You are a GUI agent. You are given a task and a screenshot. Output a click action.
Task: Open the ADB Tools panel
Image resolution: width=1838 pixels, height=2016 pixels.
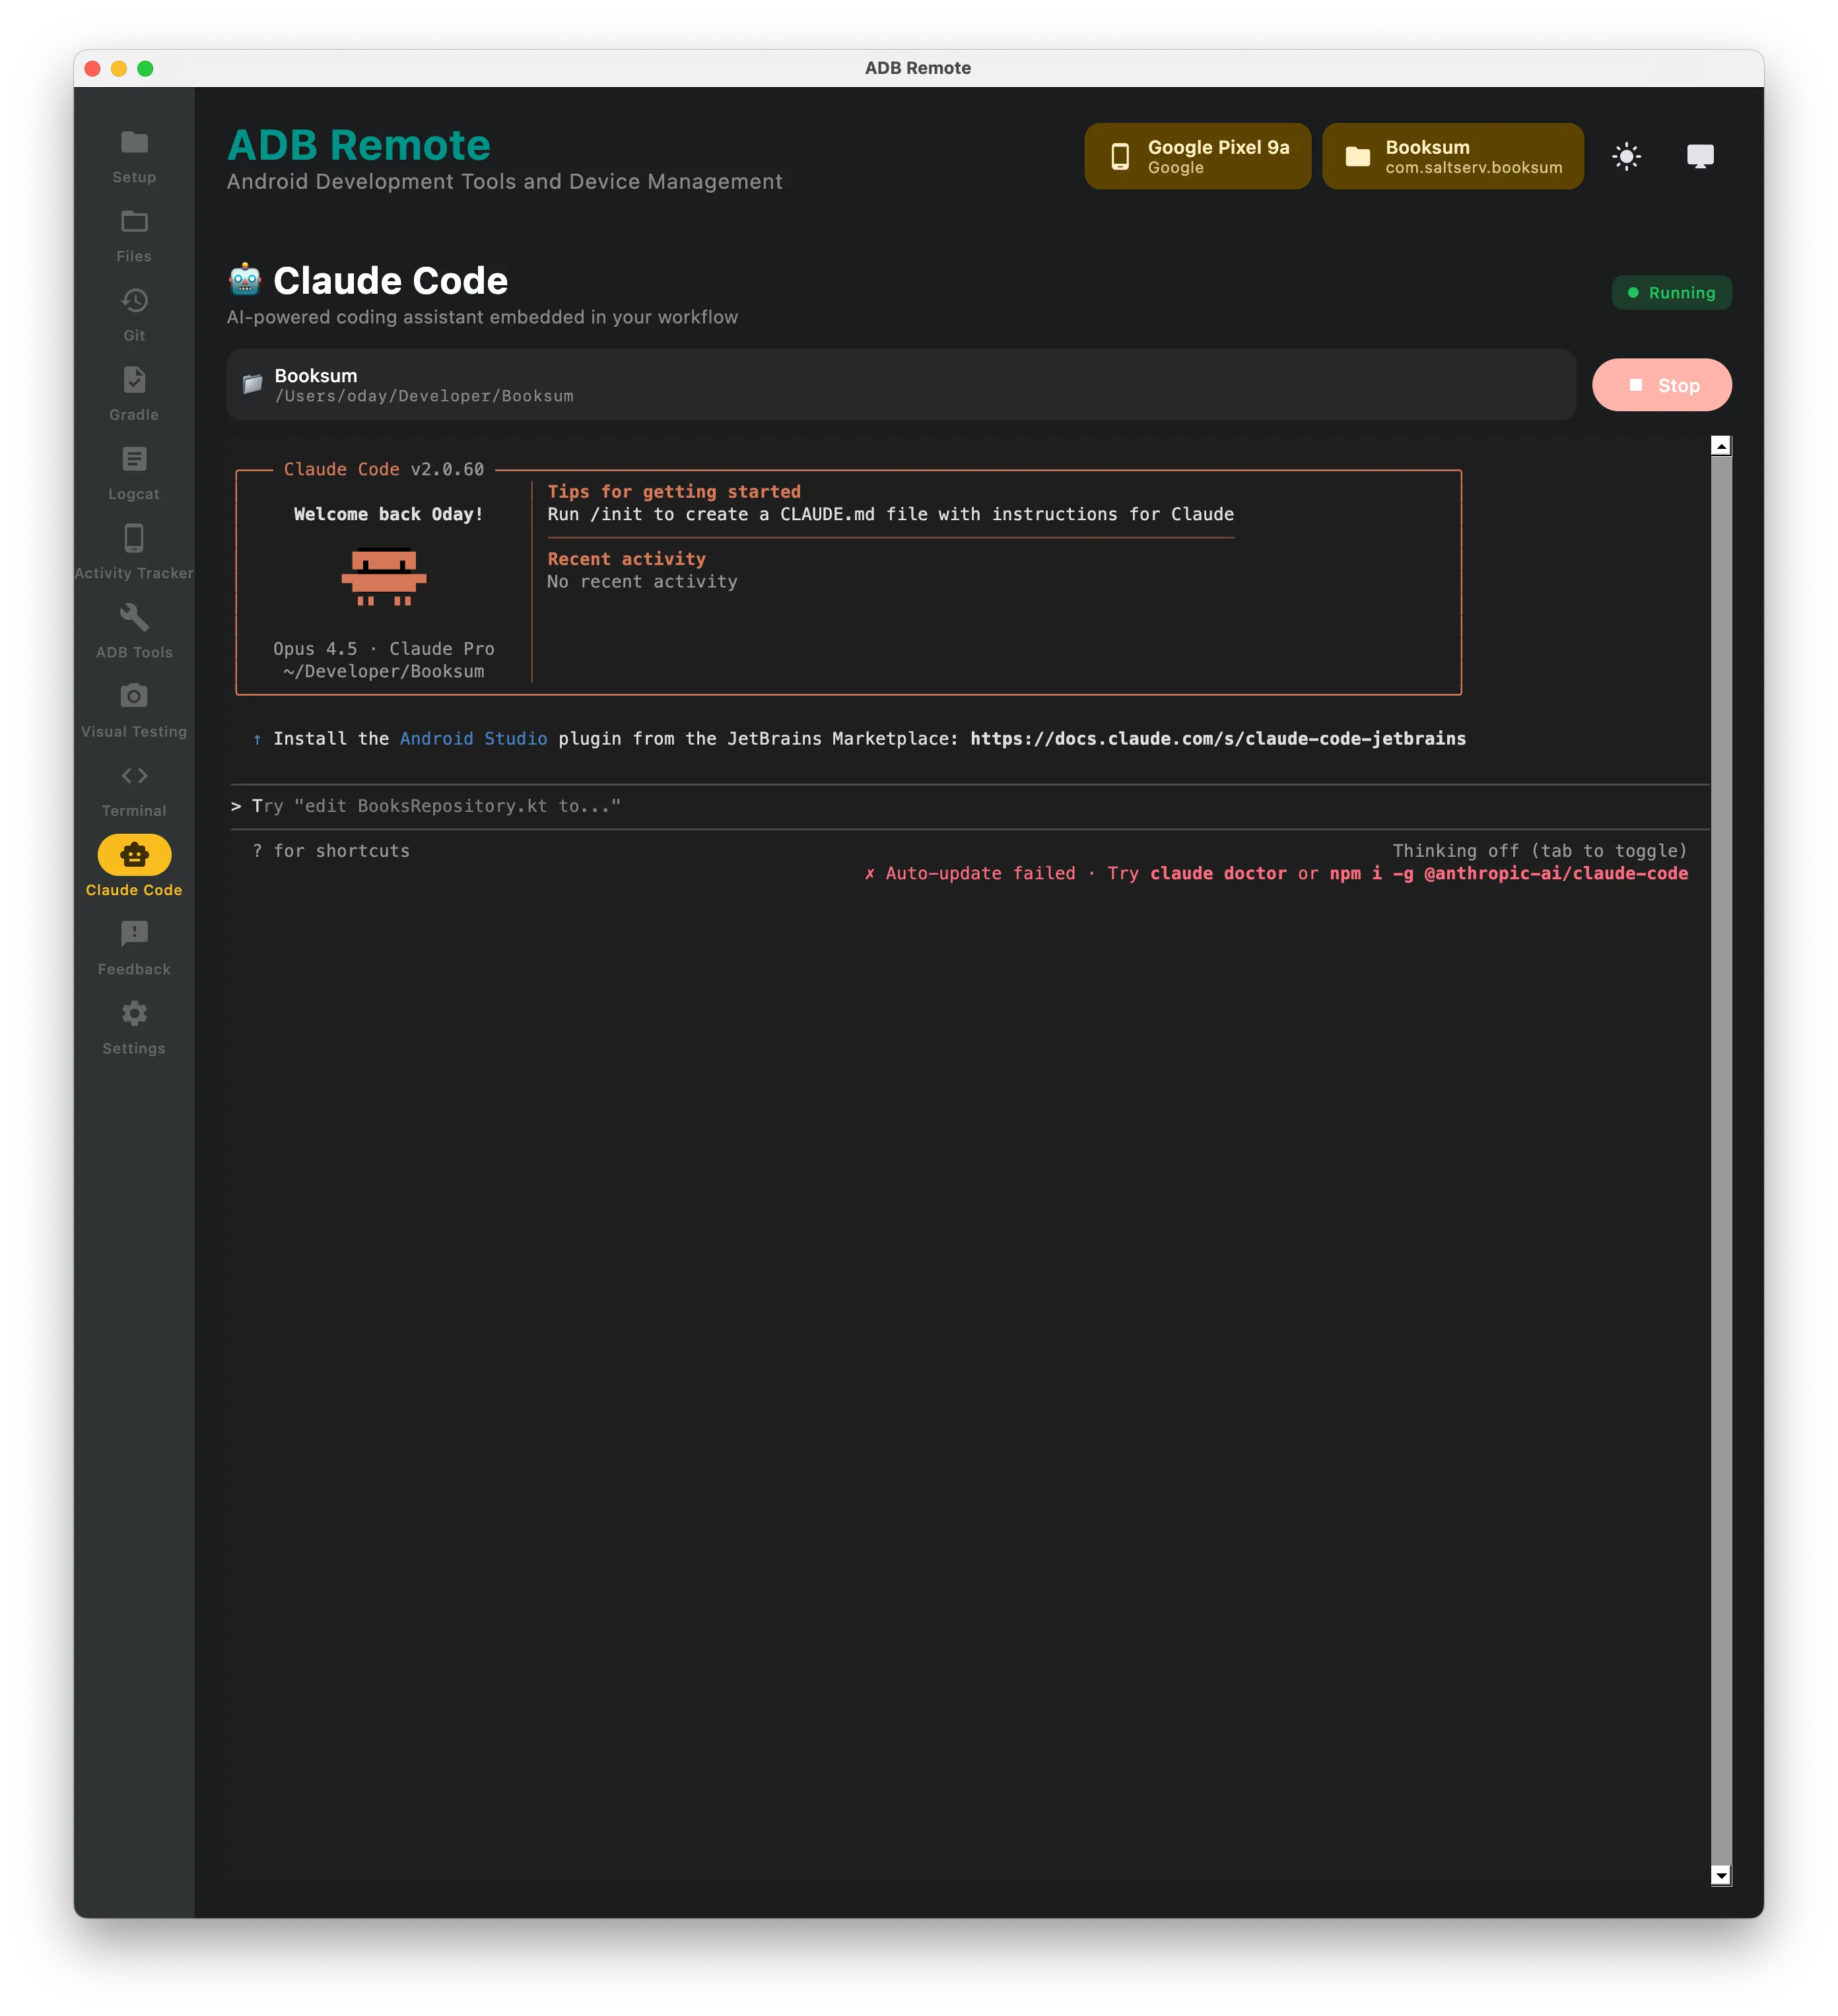(x=133, y=630)
